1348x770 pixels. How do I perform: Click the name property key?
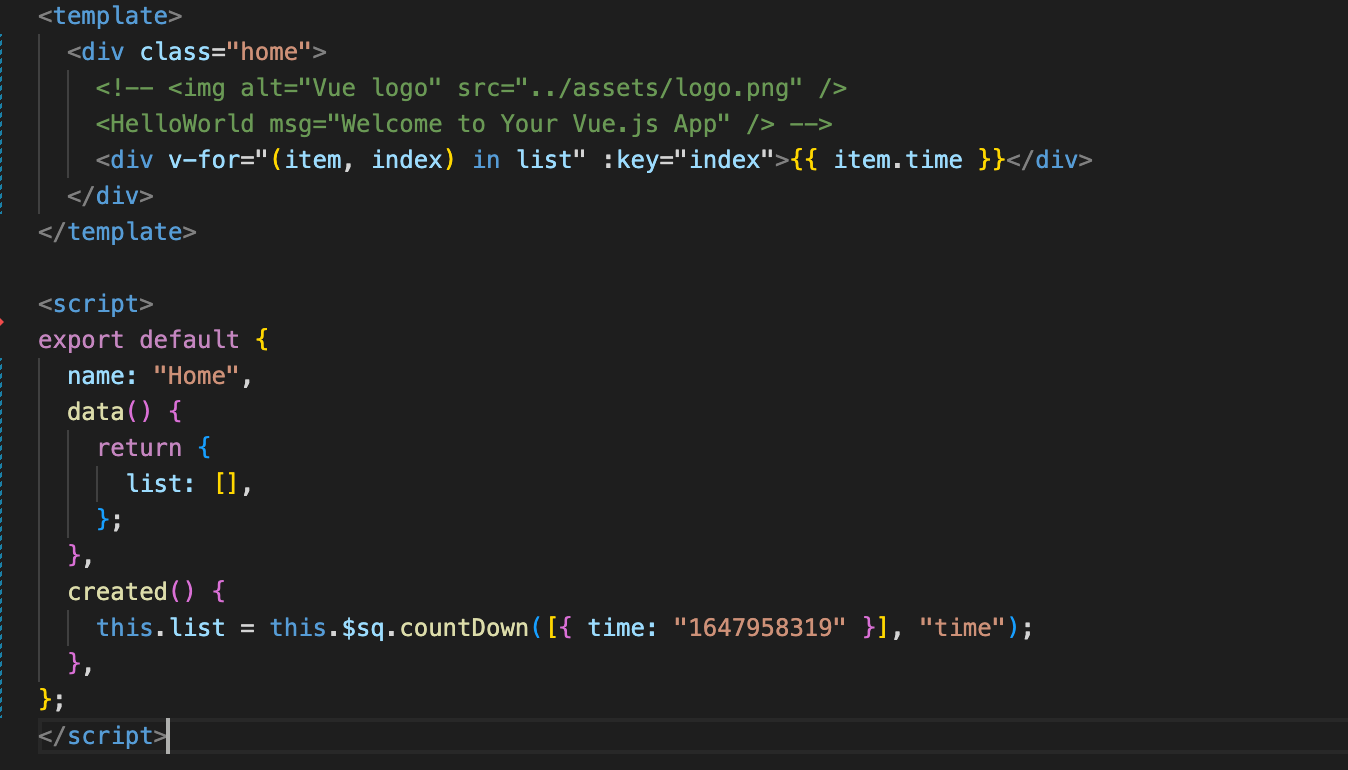click(96, 376)
